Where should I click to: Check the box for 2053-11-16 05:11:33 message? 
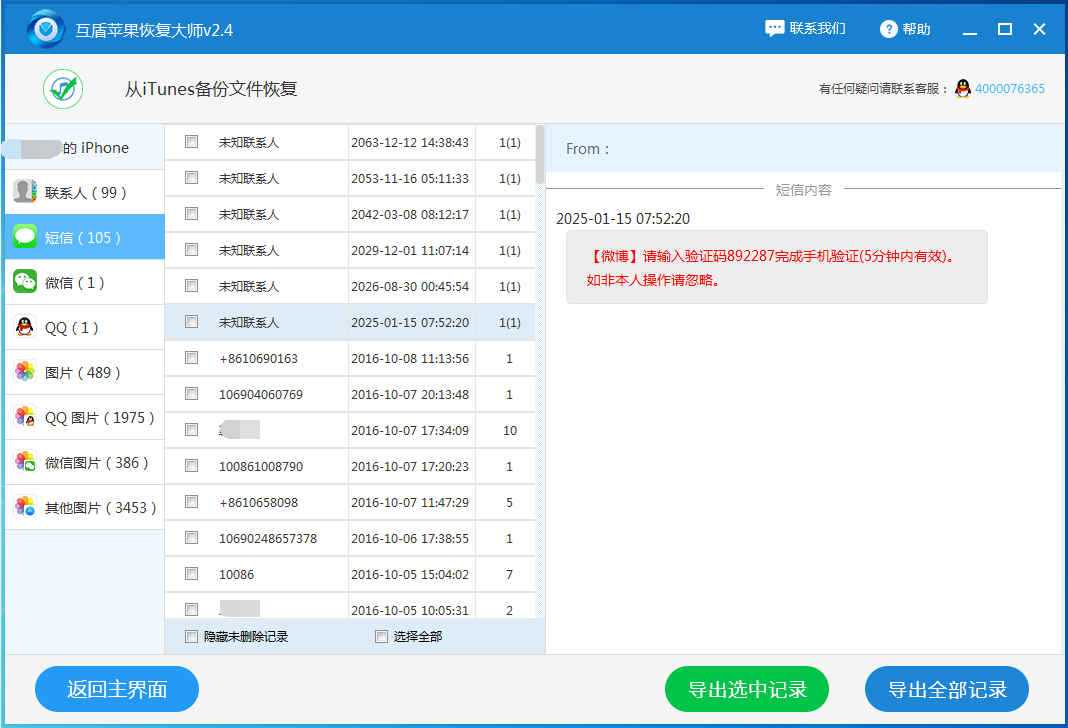191,178
